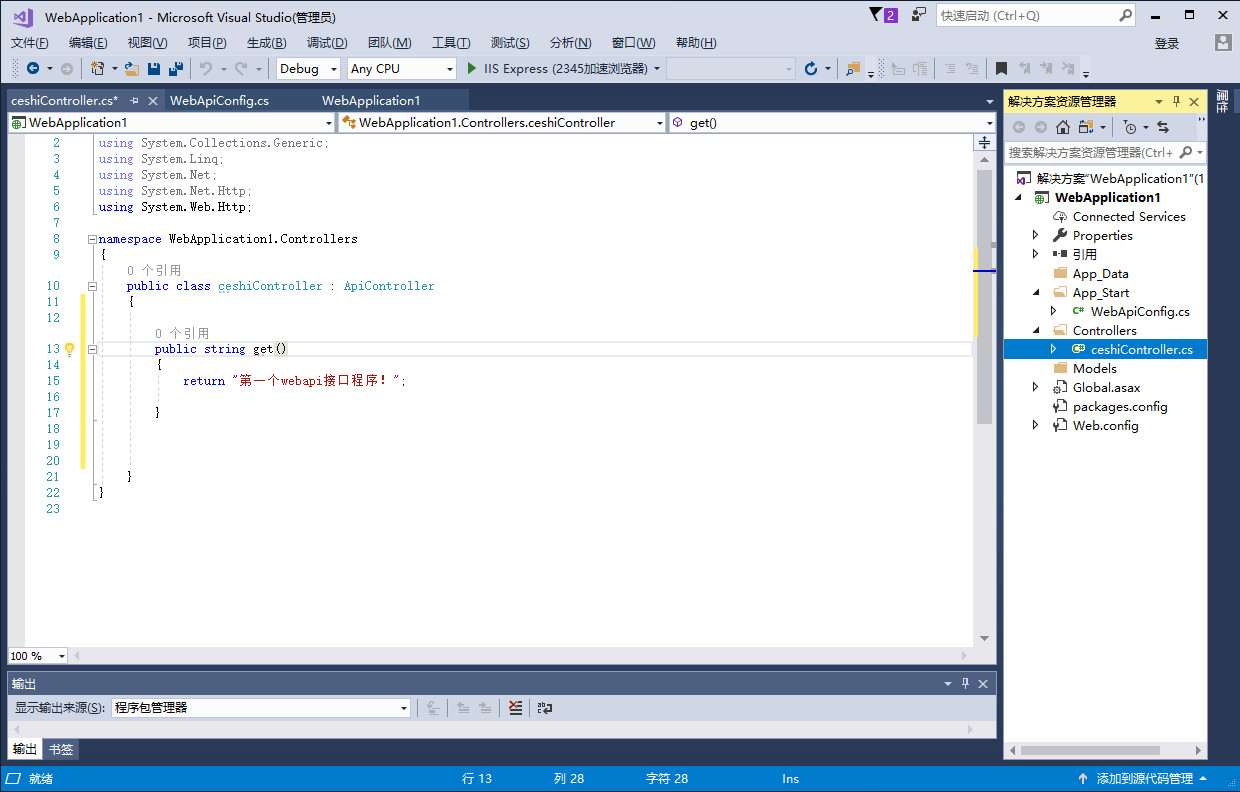Viewport: 1240px width, 792px height.
Task: Click the Open File folder icon
Action: click(x=132, y=69)
